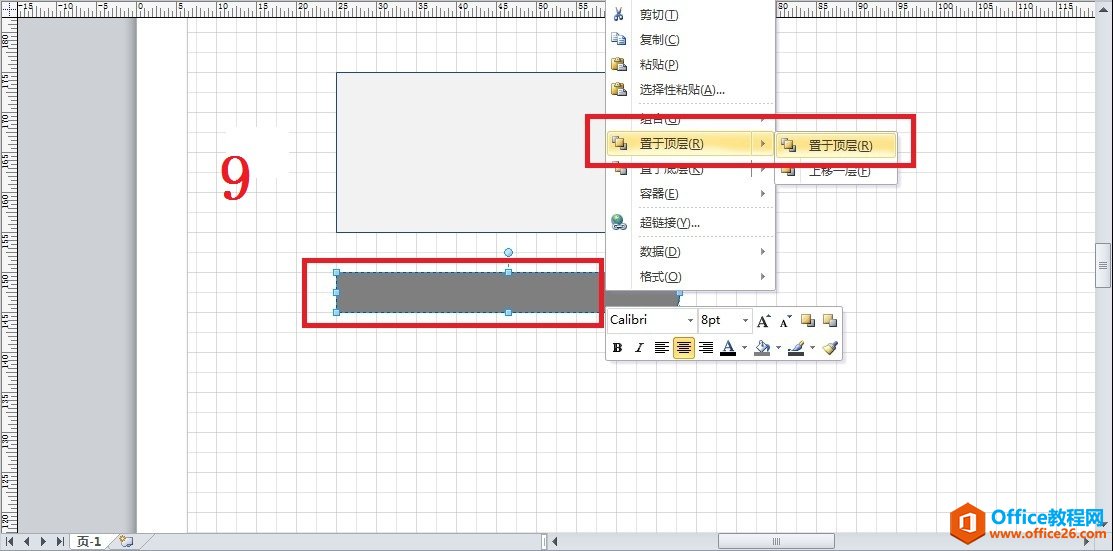Open the Calibri font name dropdown
1113x551 pixels.
(x=690, y=321)
